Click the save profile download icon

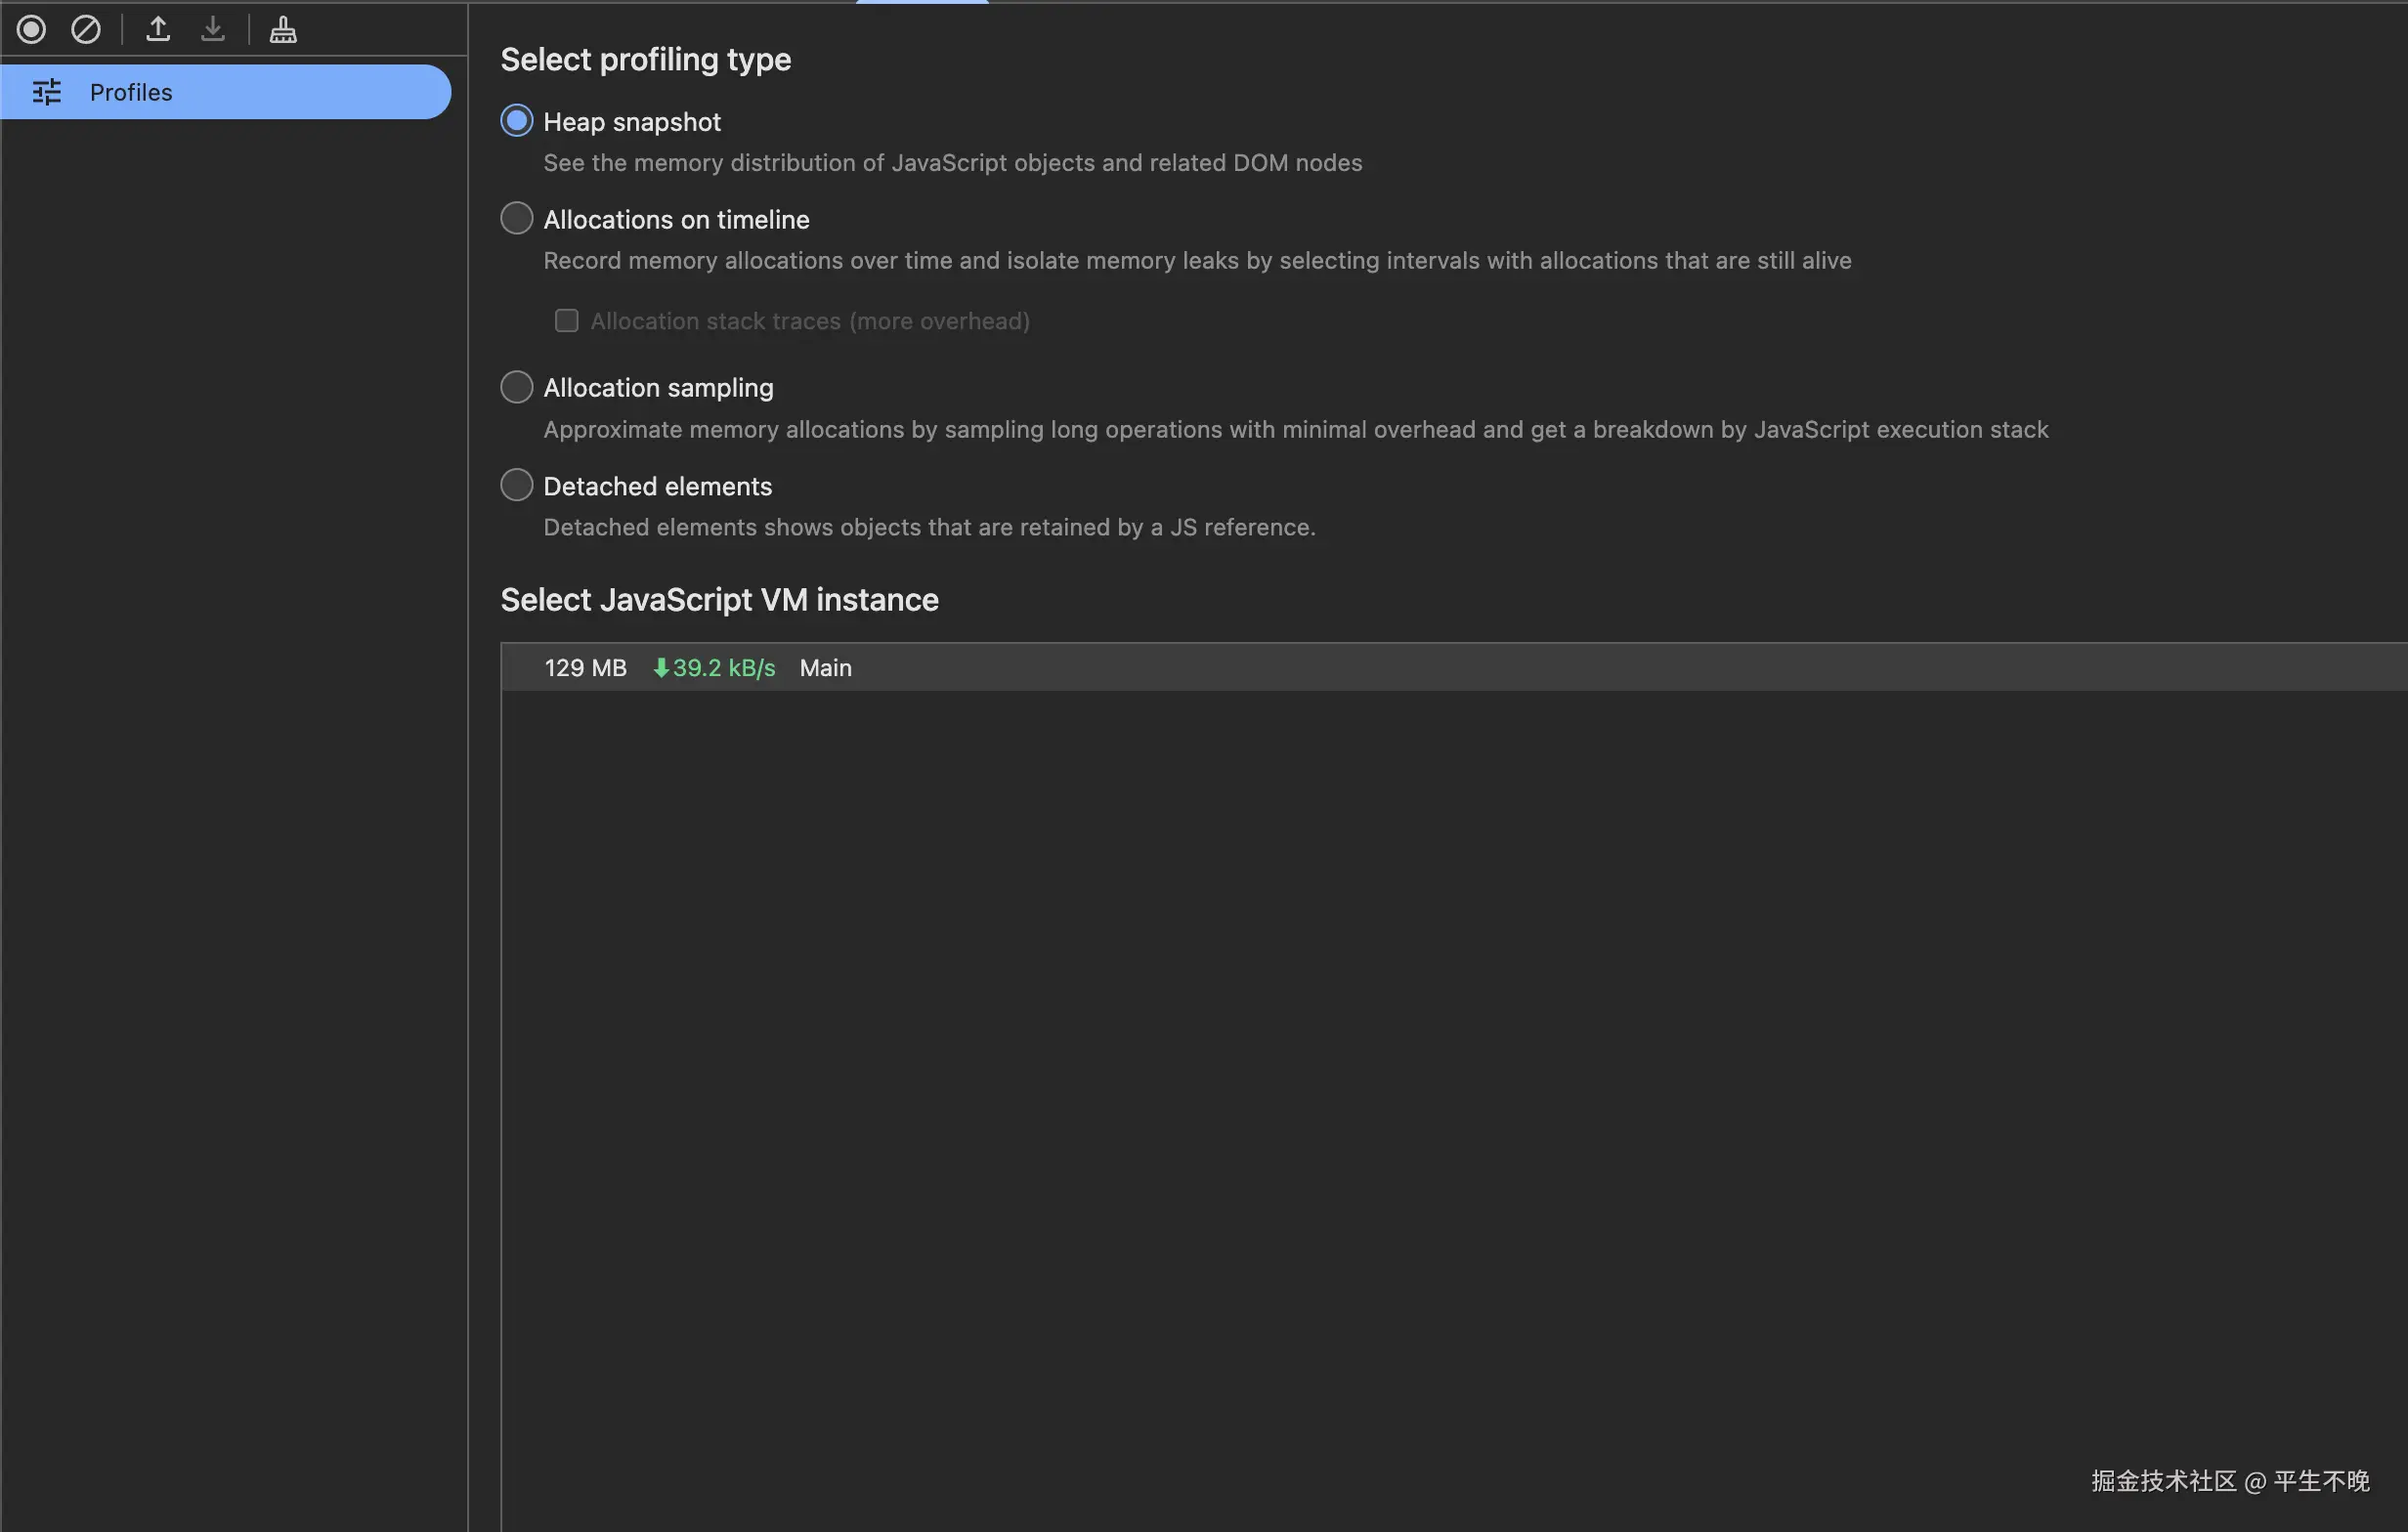pyautogui.click(x=212, y=30)
